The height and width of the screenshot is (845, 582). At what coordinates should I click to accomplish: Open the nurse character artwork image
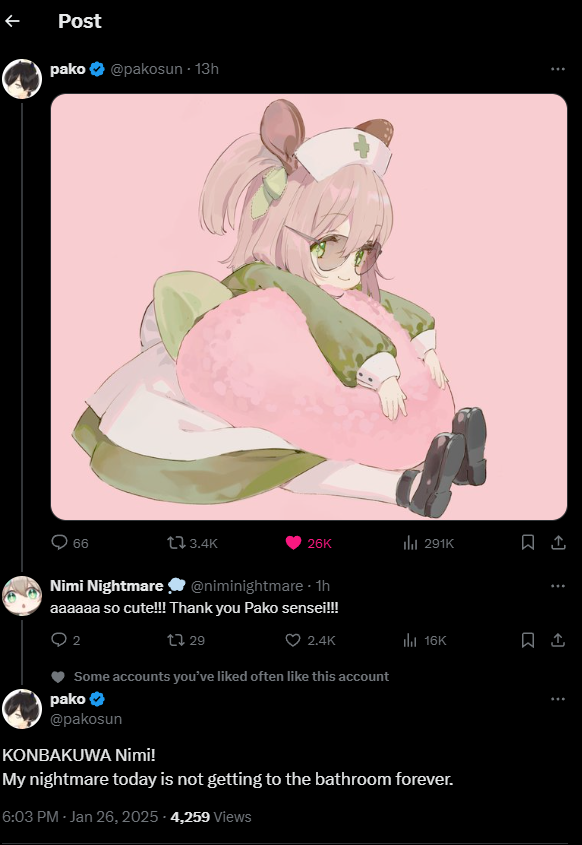click(x=309, y=307)
